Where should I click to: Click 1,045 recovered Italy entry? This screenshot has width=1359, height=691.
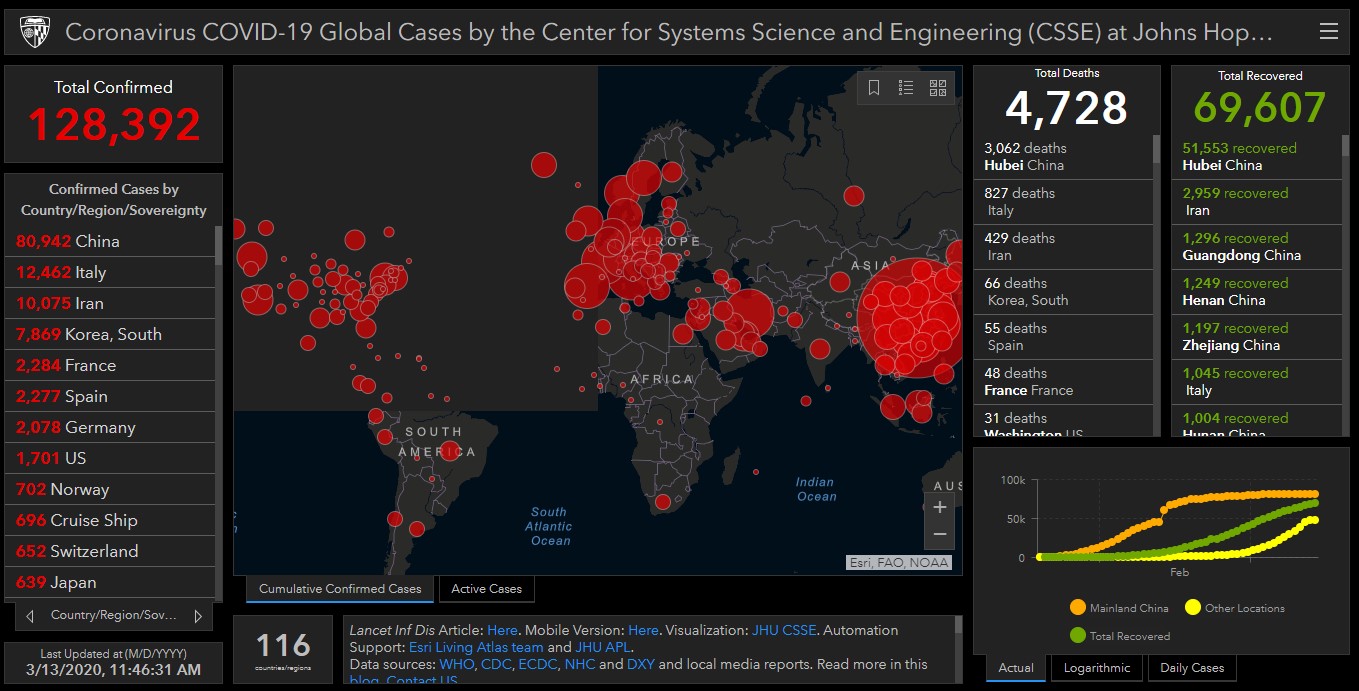[1257, 382]
